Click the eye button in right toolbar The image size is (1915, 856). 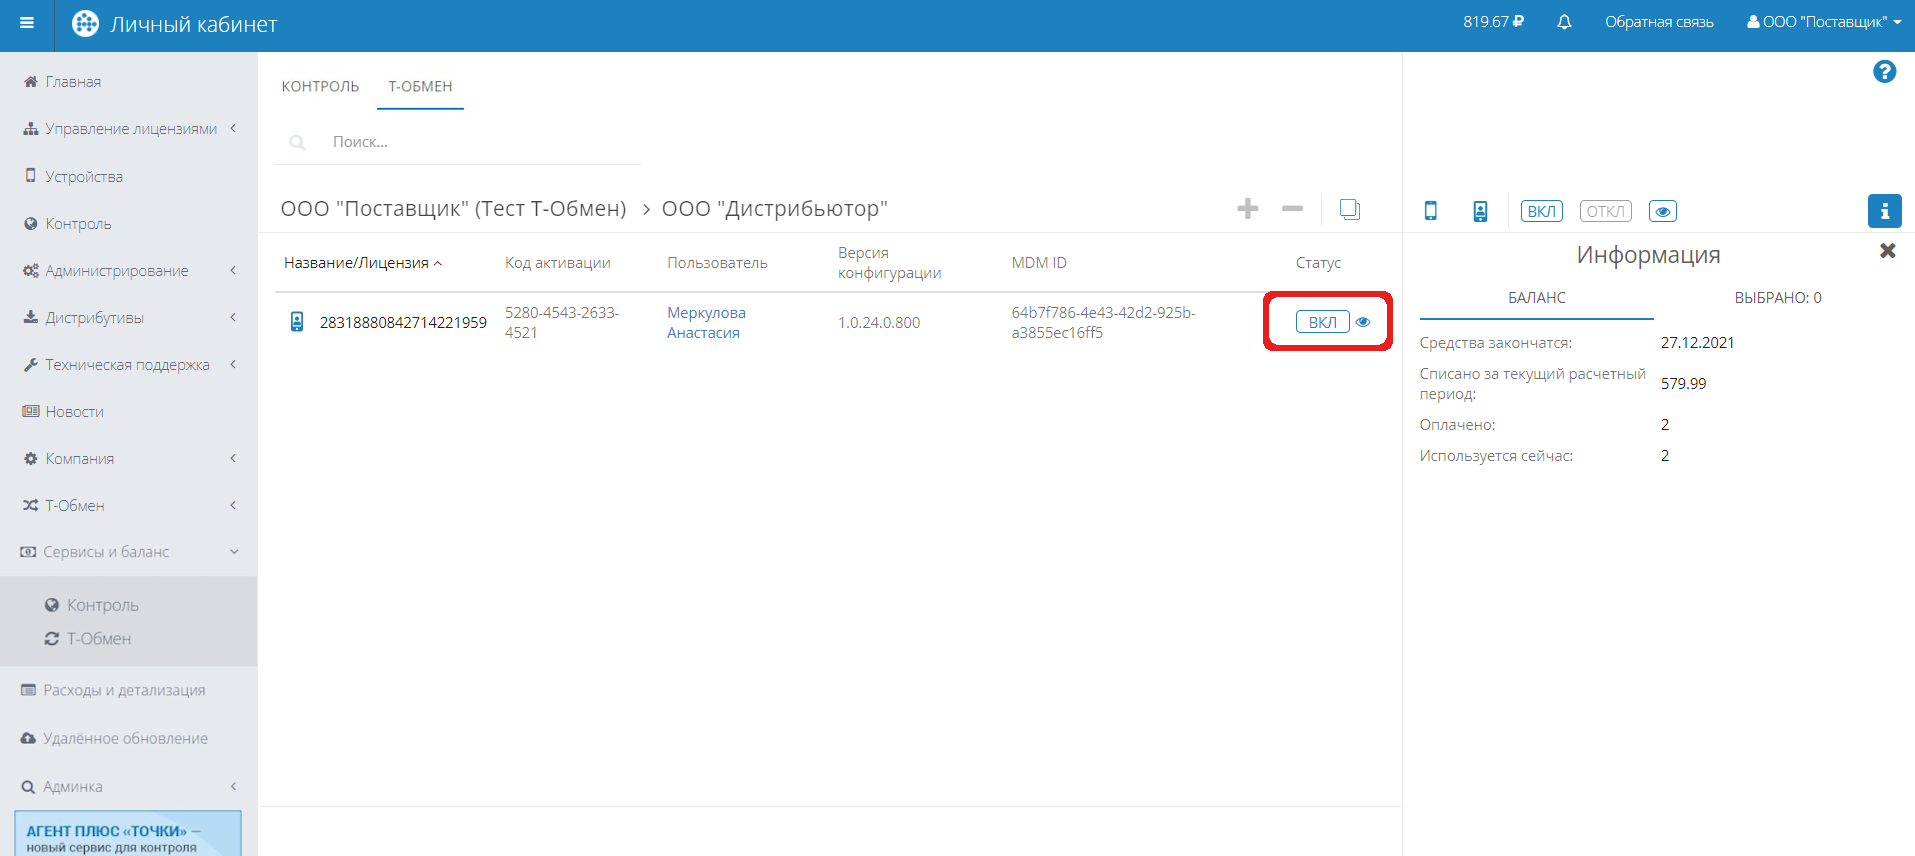point(1662,211)
